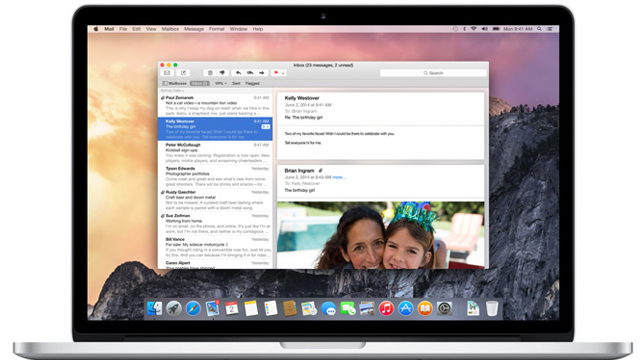Open Mail app icon in the Dock
Viewport: 640px width, 360px height.
tap(212, 309)
